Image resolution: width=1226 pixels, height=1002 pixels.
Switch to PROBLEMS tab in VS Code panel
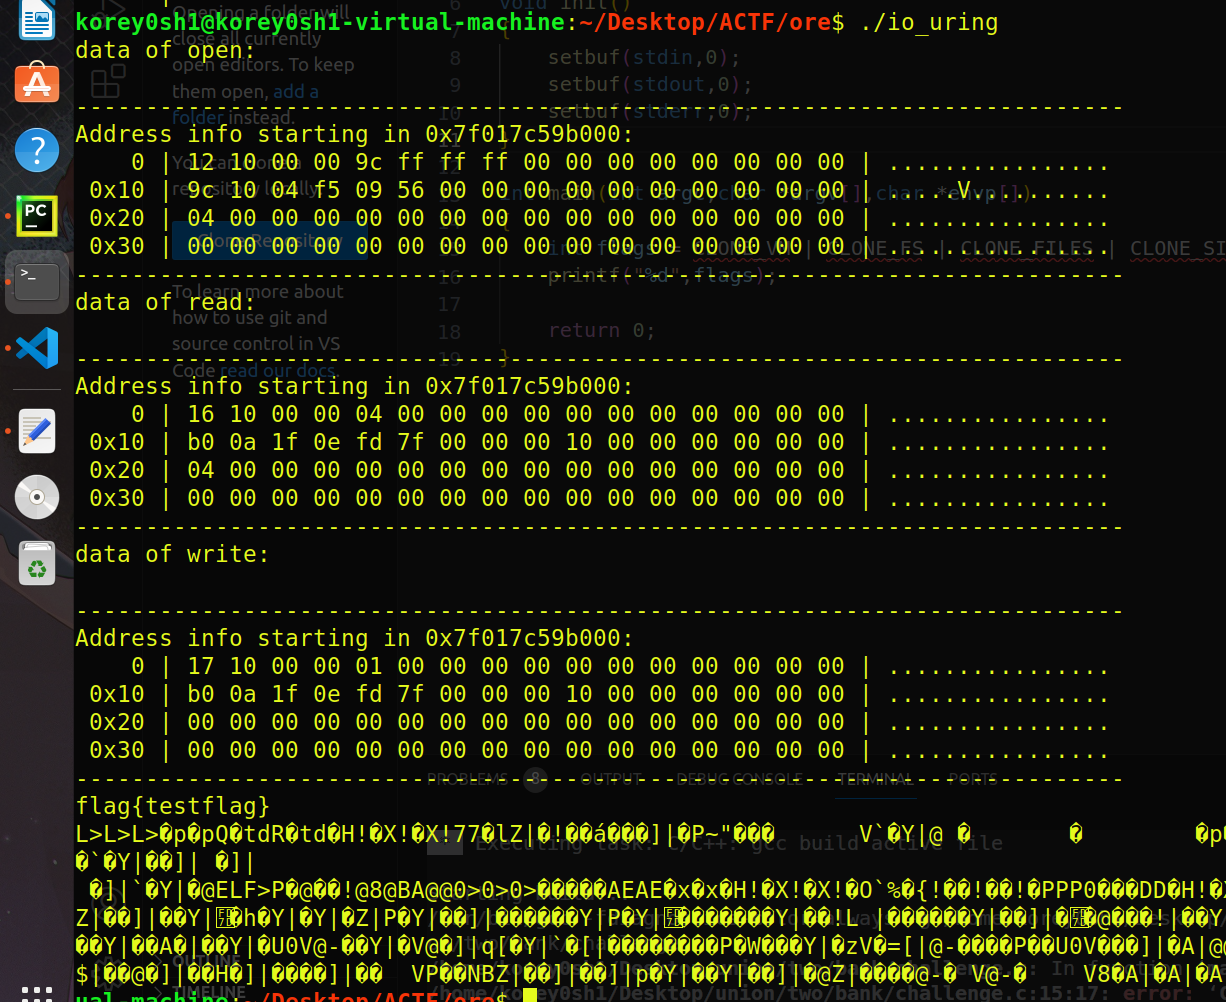pos(467,779)
